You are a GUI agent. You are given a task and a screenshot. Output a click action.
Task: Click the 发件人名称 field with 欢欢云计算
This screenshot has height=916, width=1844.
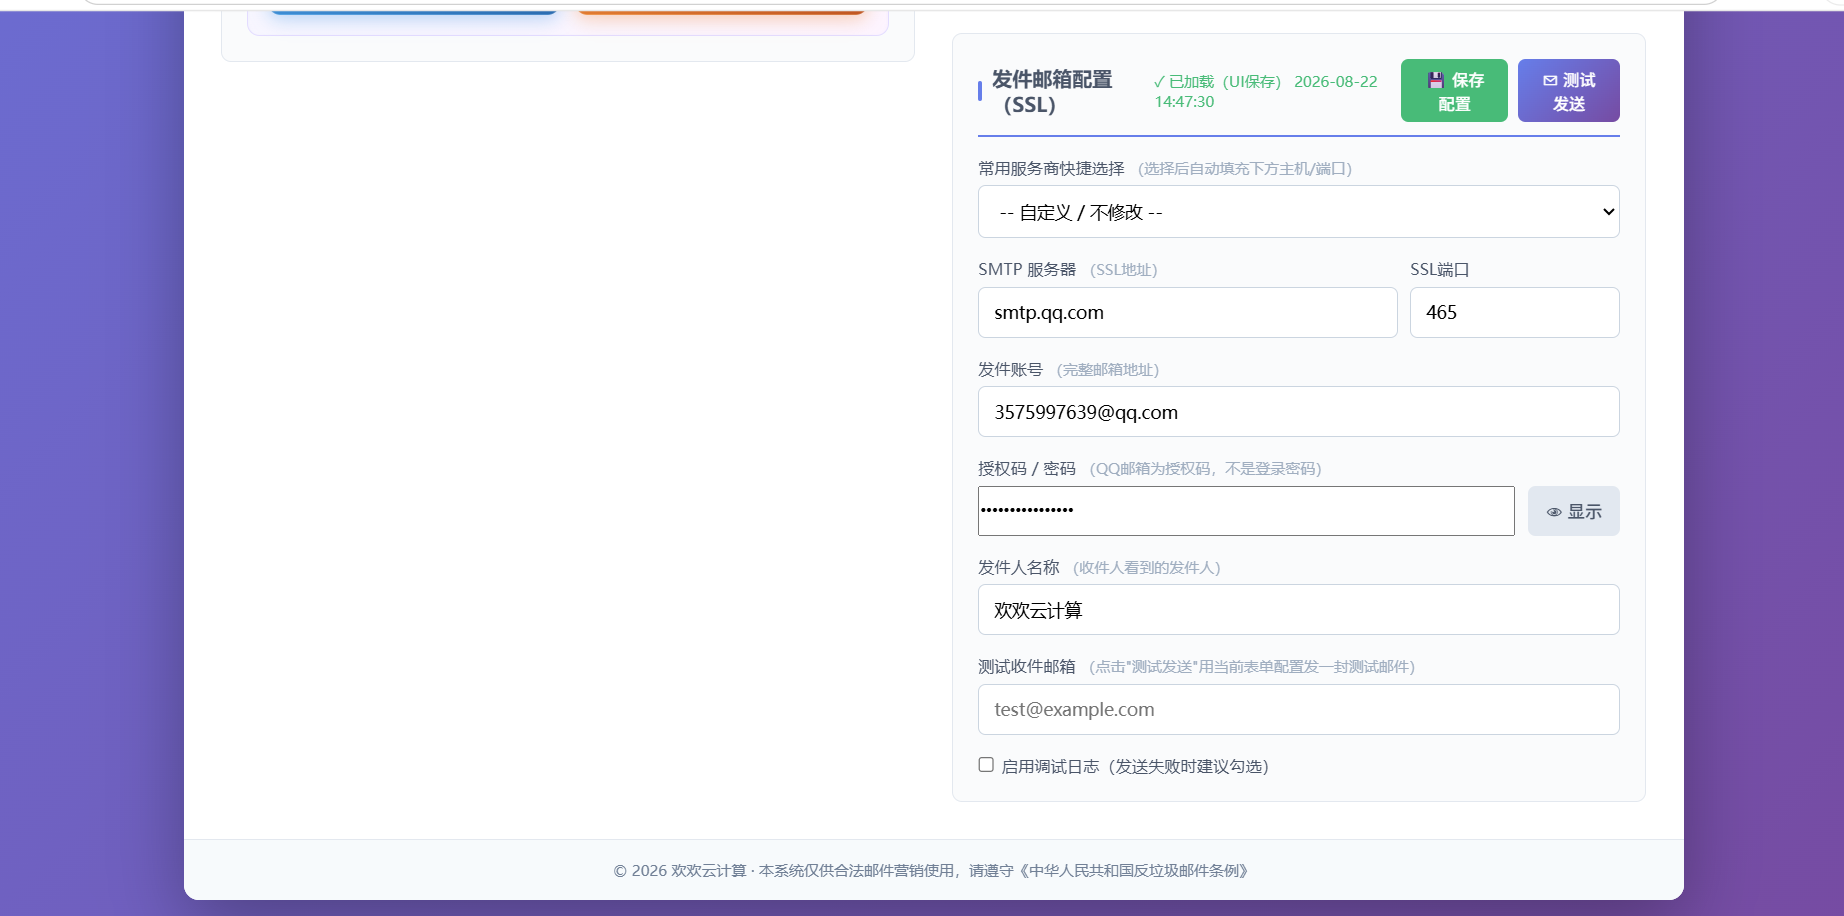pos(1298,610)
